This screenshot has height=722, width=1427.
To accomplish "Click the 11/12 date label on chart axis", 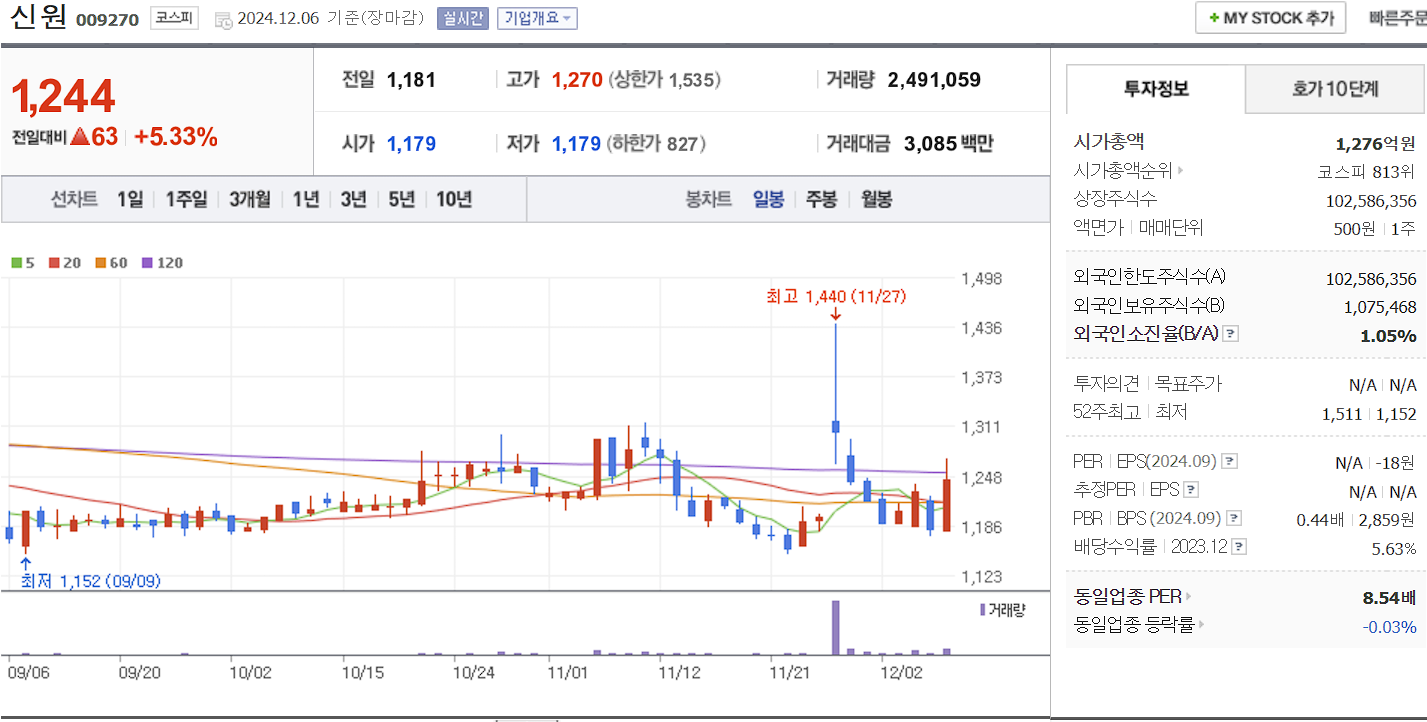I will (x=679, y=673).
